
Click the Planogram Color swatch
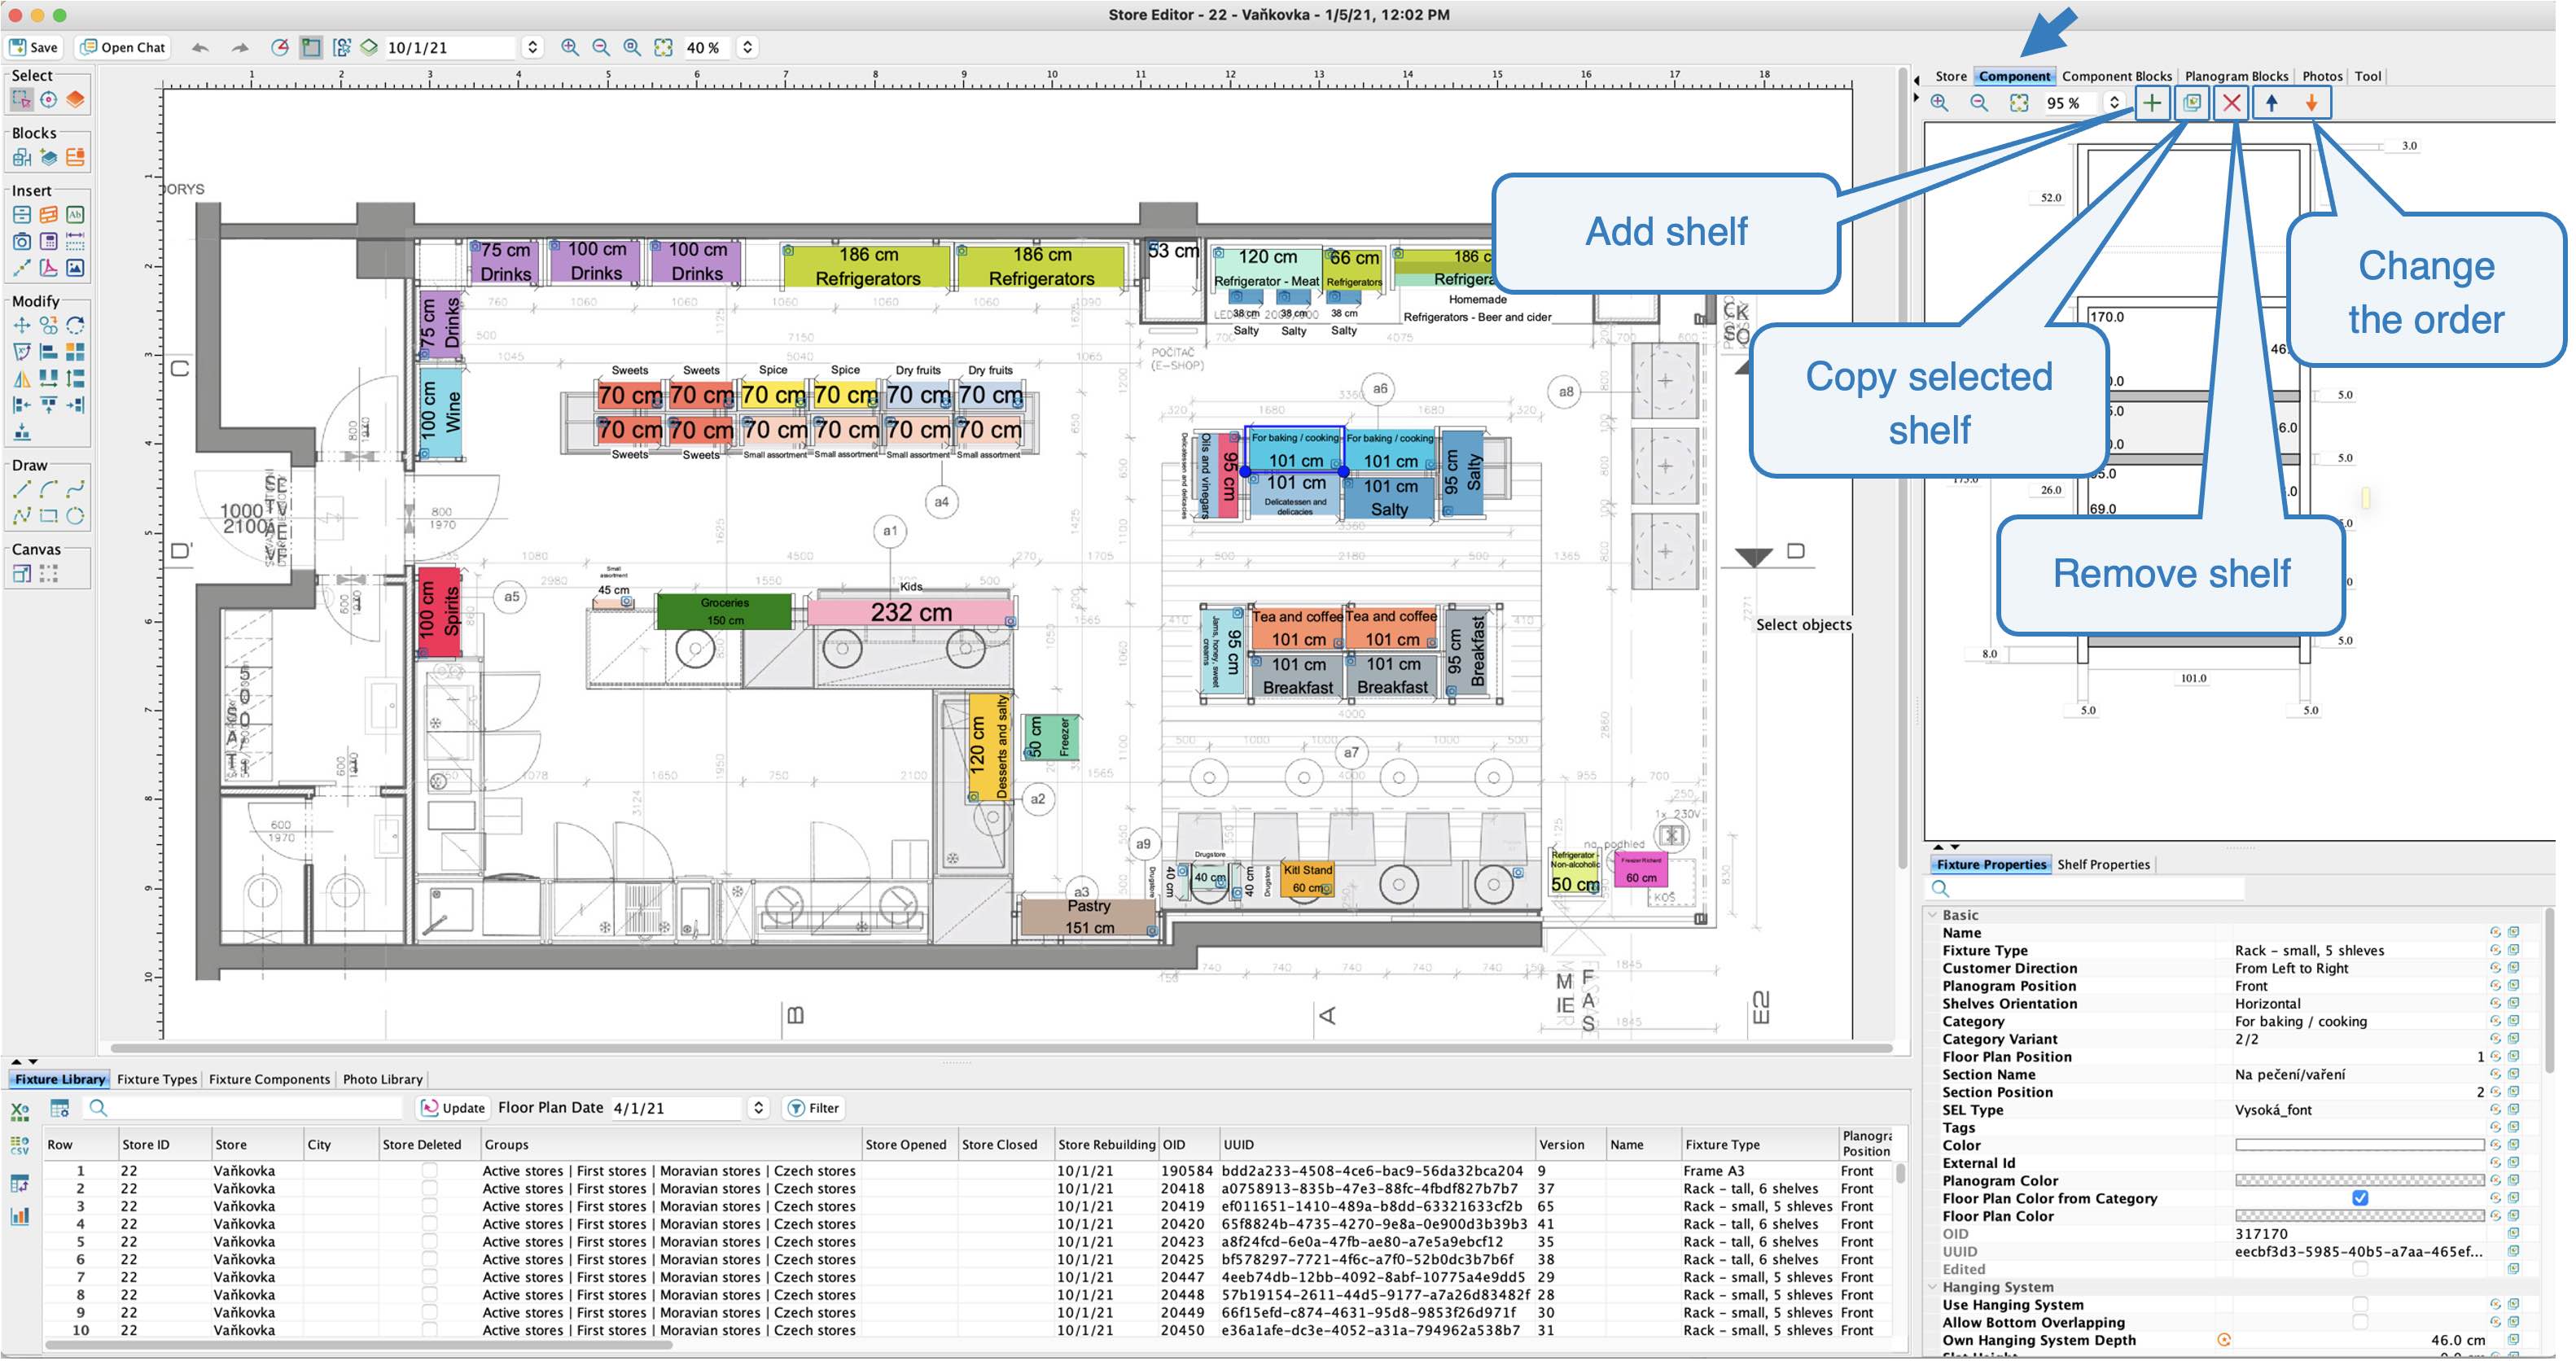pos(2359,1181)
